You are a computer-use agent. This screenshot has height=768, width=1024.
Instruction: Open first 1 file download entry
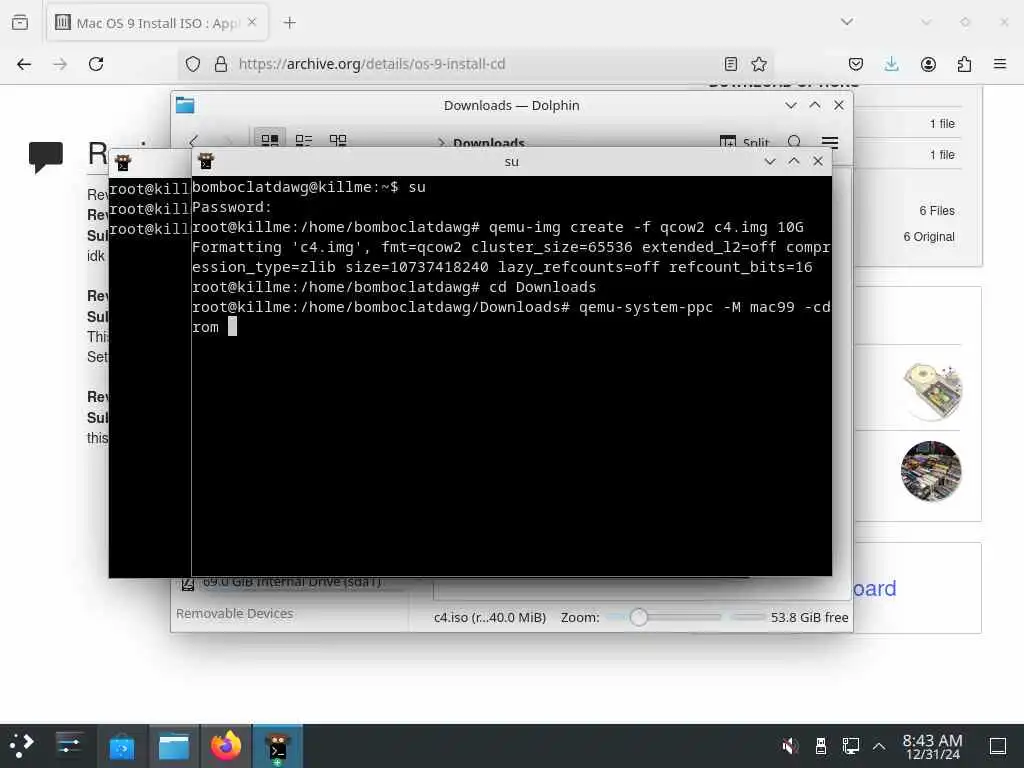click(x=942, y=123)
